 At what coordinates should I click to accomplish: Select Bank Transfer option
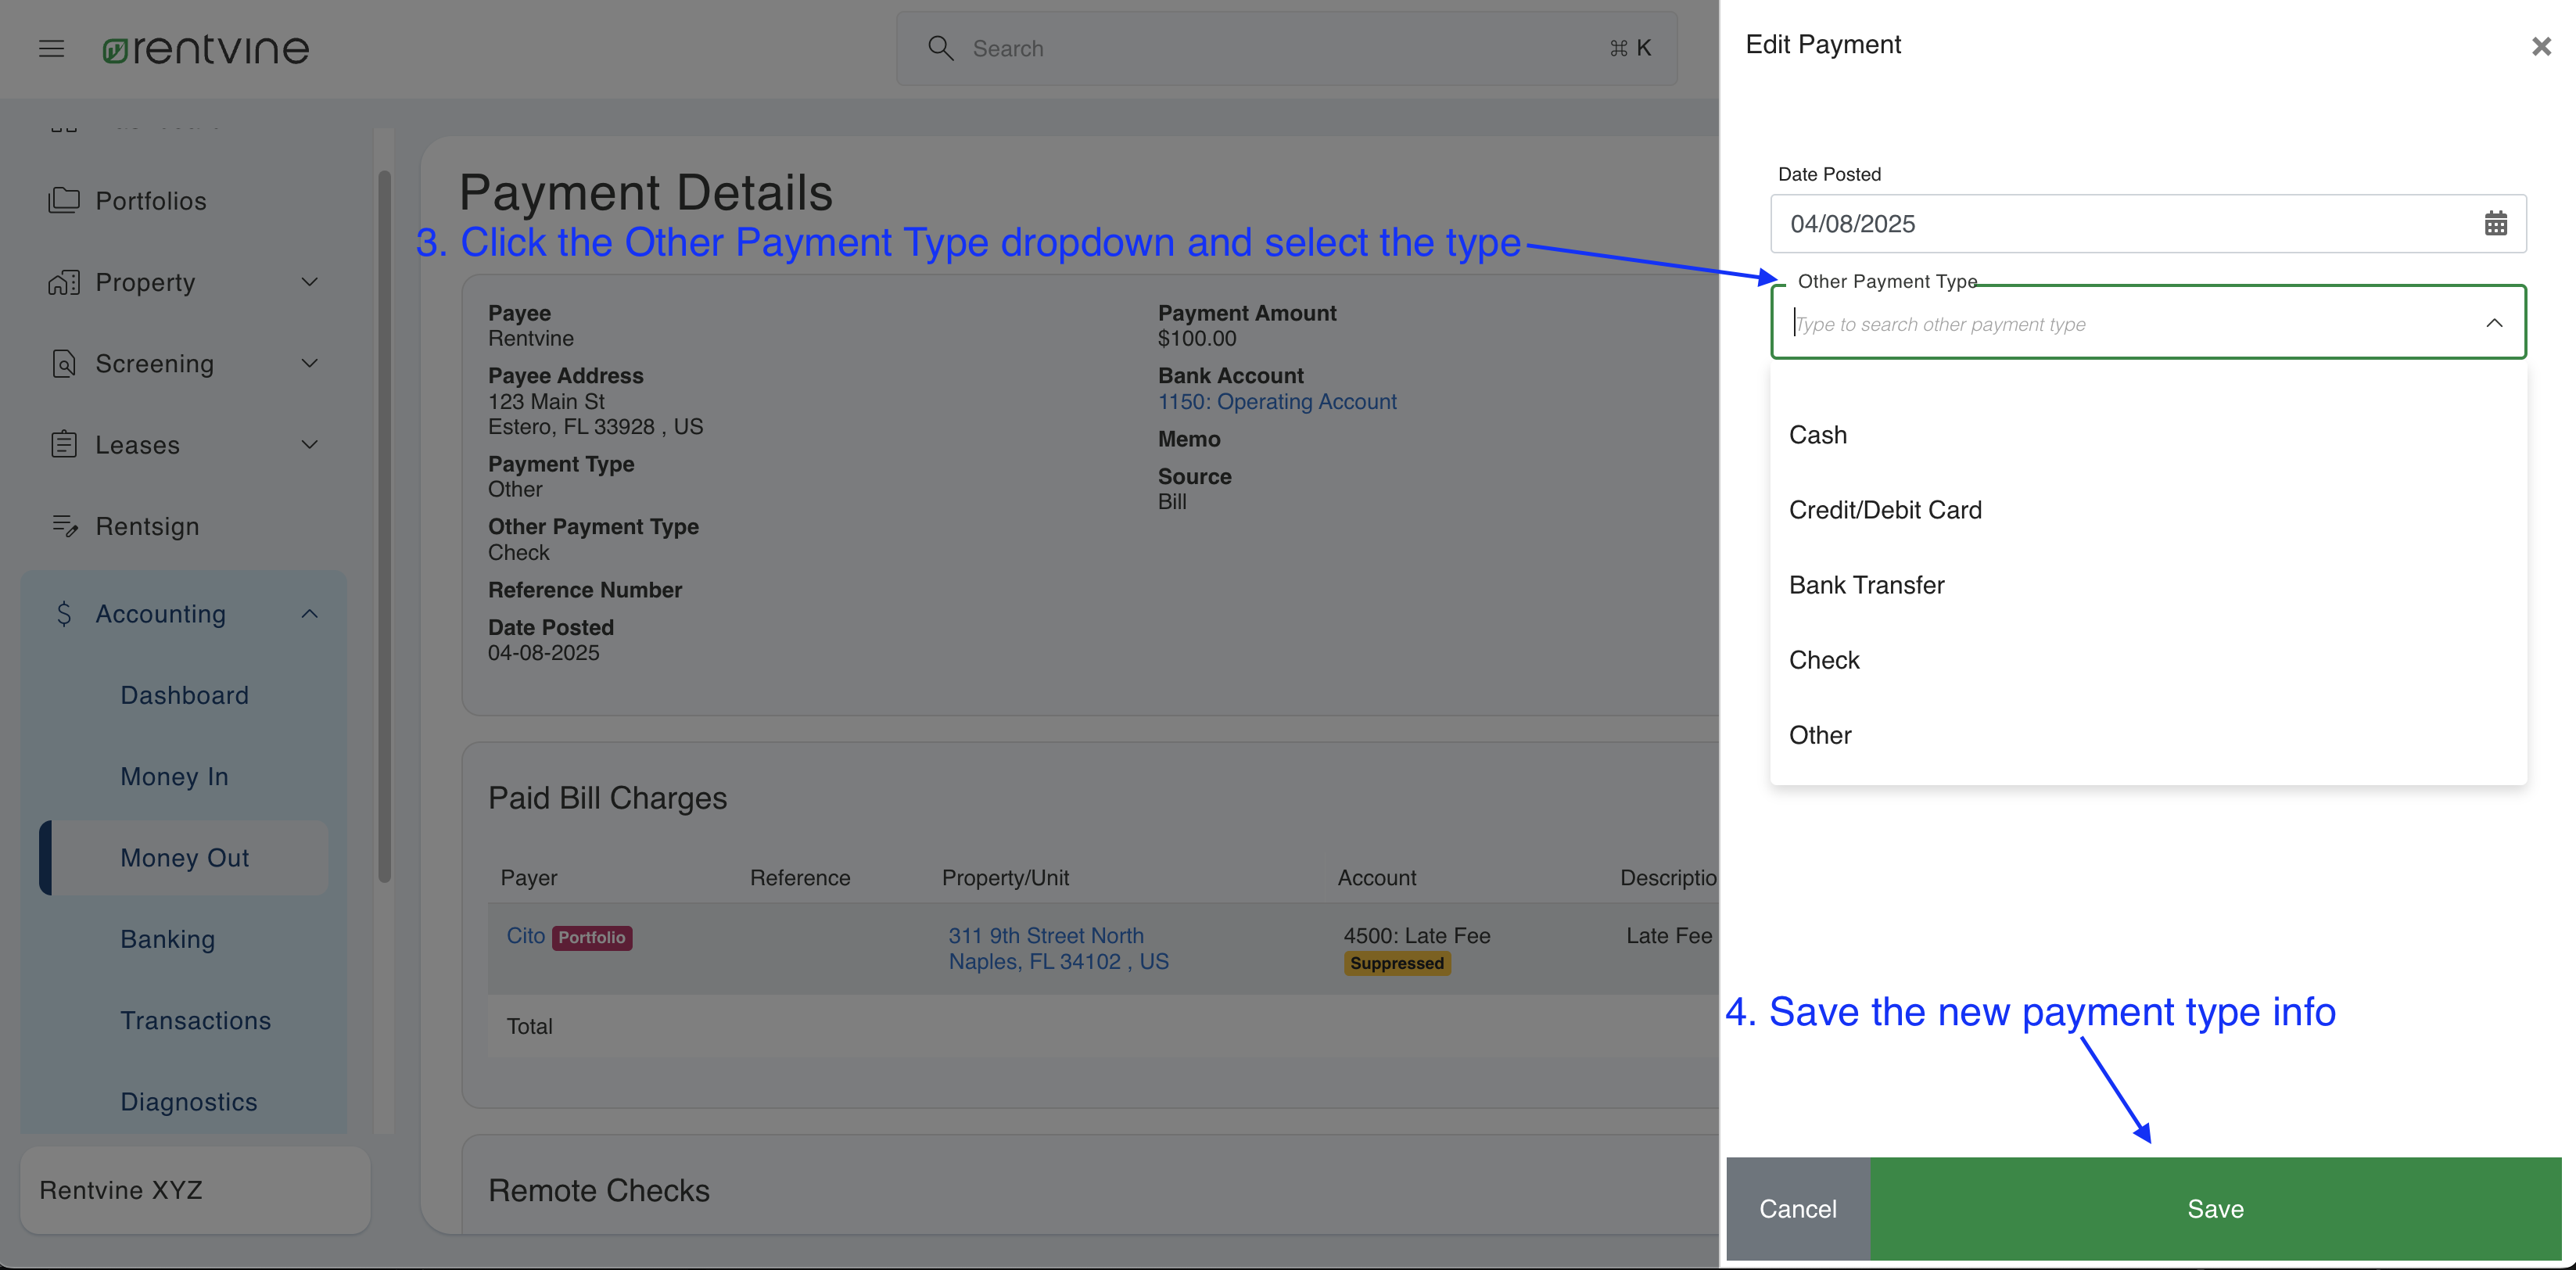coord(2148,585)
